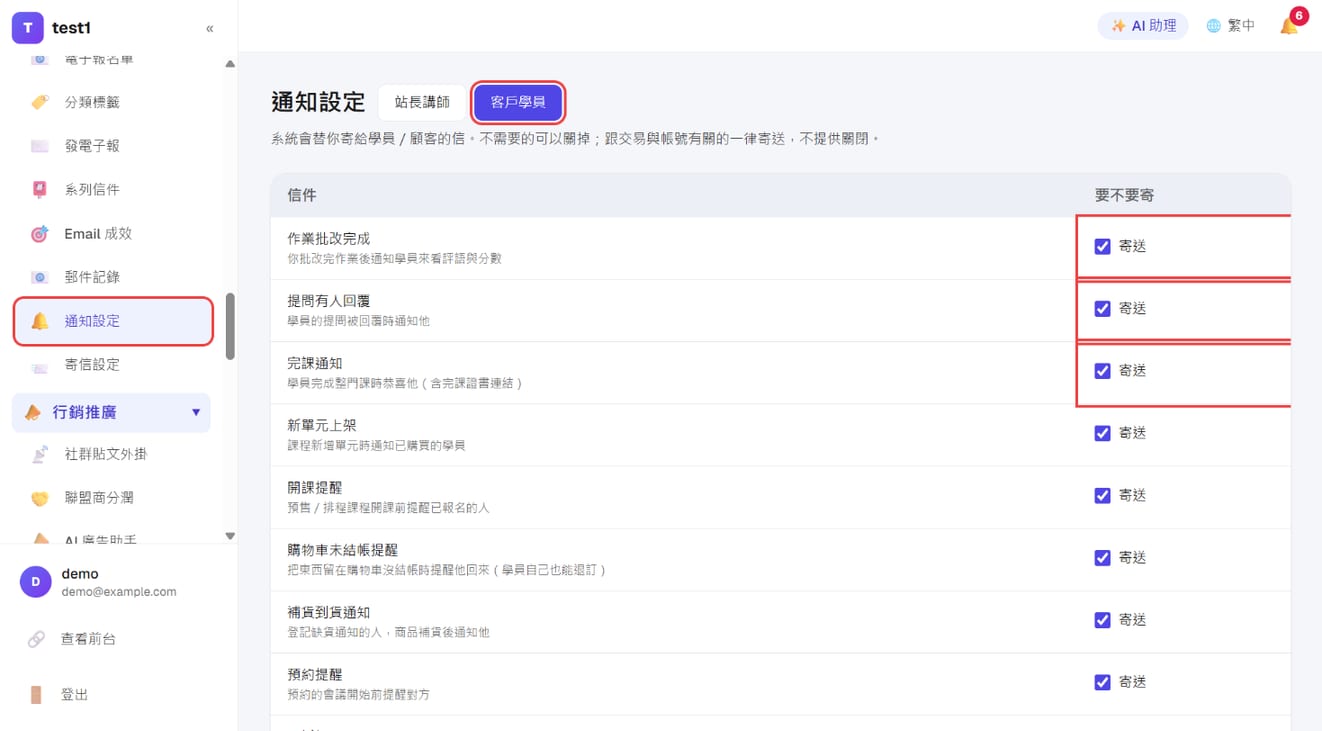Open the AI 助理 button
1322x731 pixels.
coord(1143,26)
